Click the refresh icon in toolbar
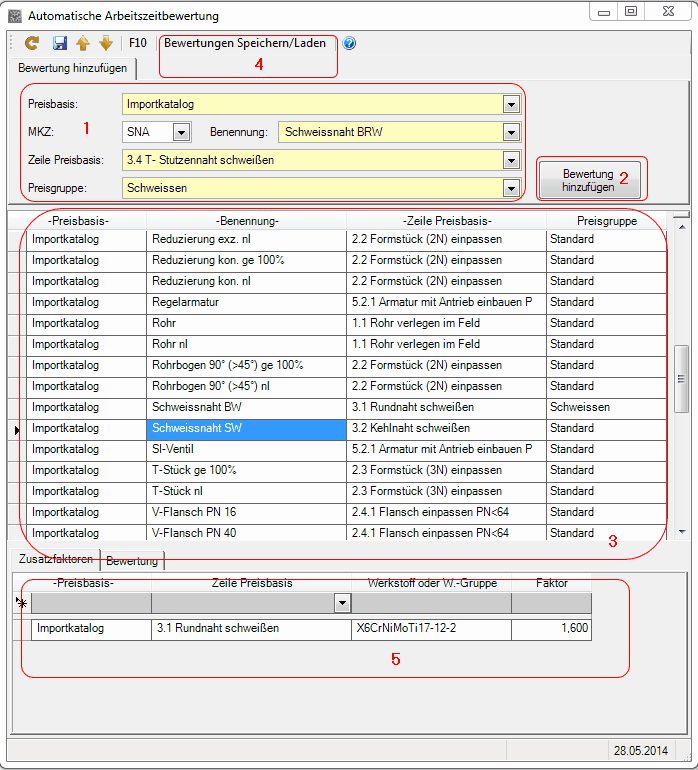 point(32,43)
